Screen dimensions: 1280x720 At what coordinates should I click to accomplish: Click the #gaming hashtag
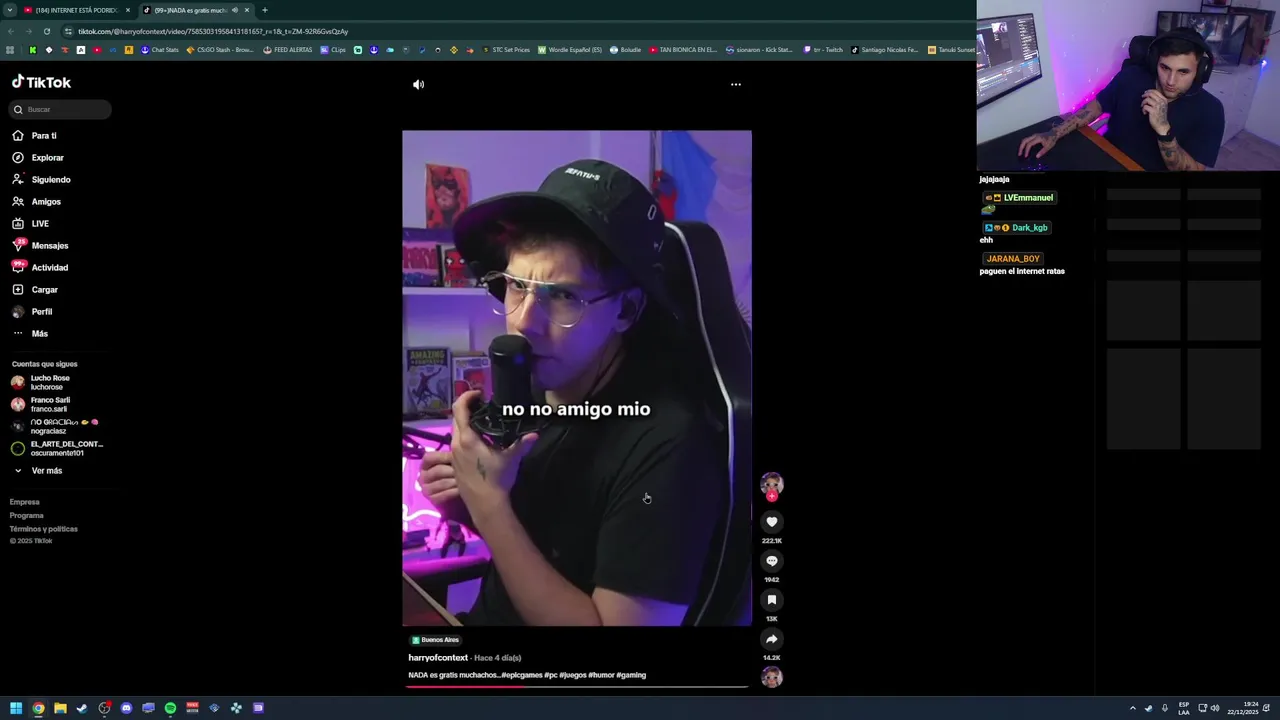[x=631, y=675]
